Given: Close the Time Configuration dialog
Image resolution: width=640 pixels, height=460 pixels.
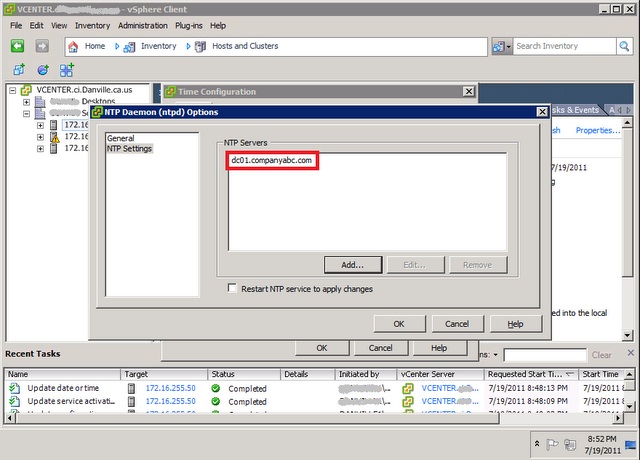Looking at the screenshot, I should pos(469,91).
